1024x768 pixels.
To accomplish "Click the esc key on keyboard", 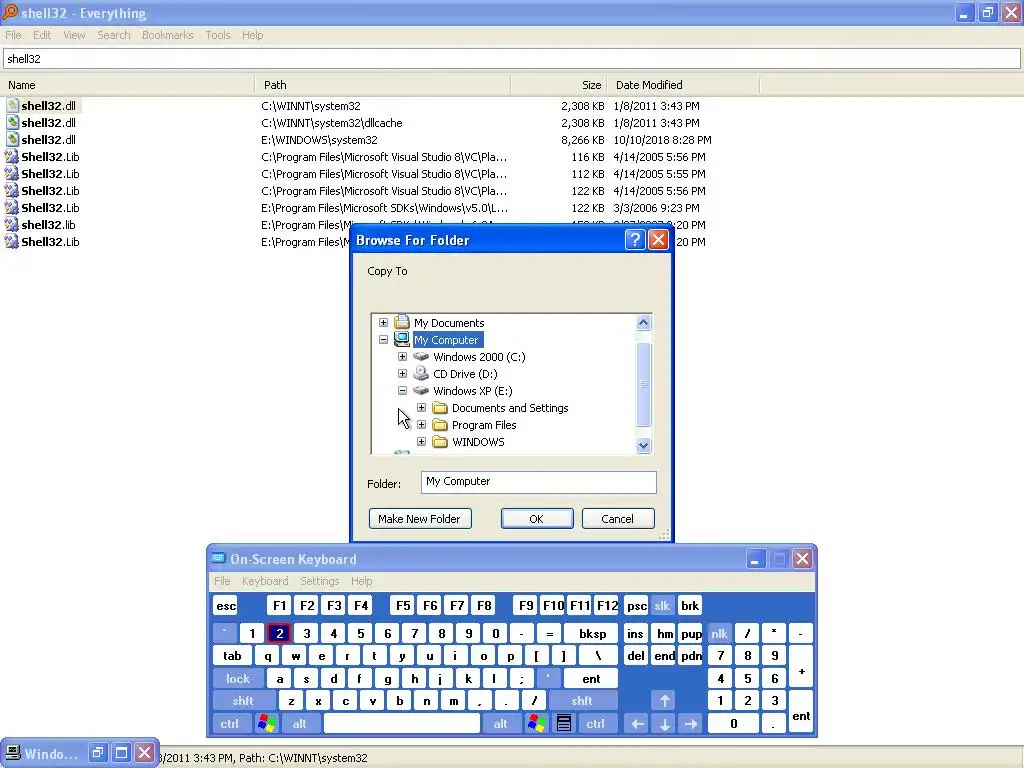I will tap(226, 605).
